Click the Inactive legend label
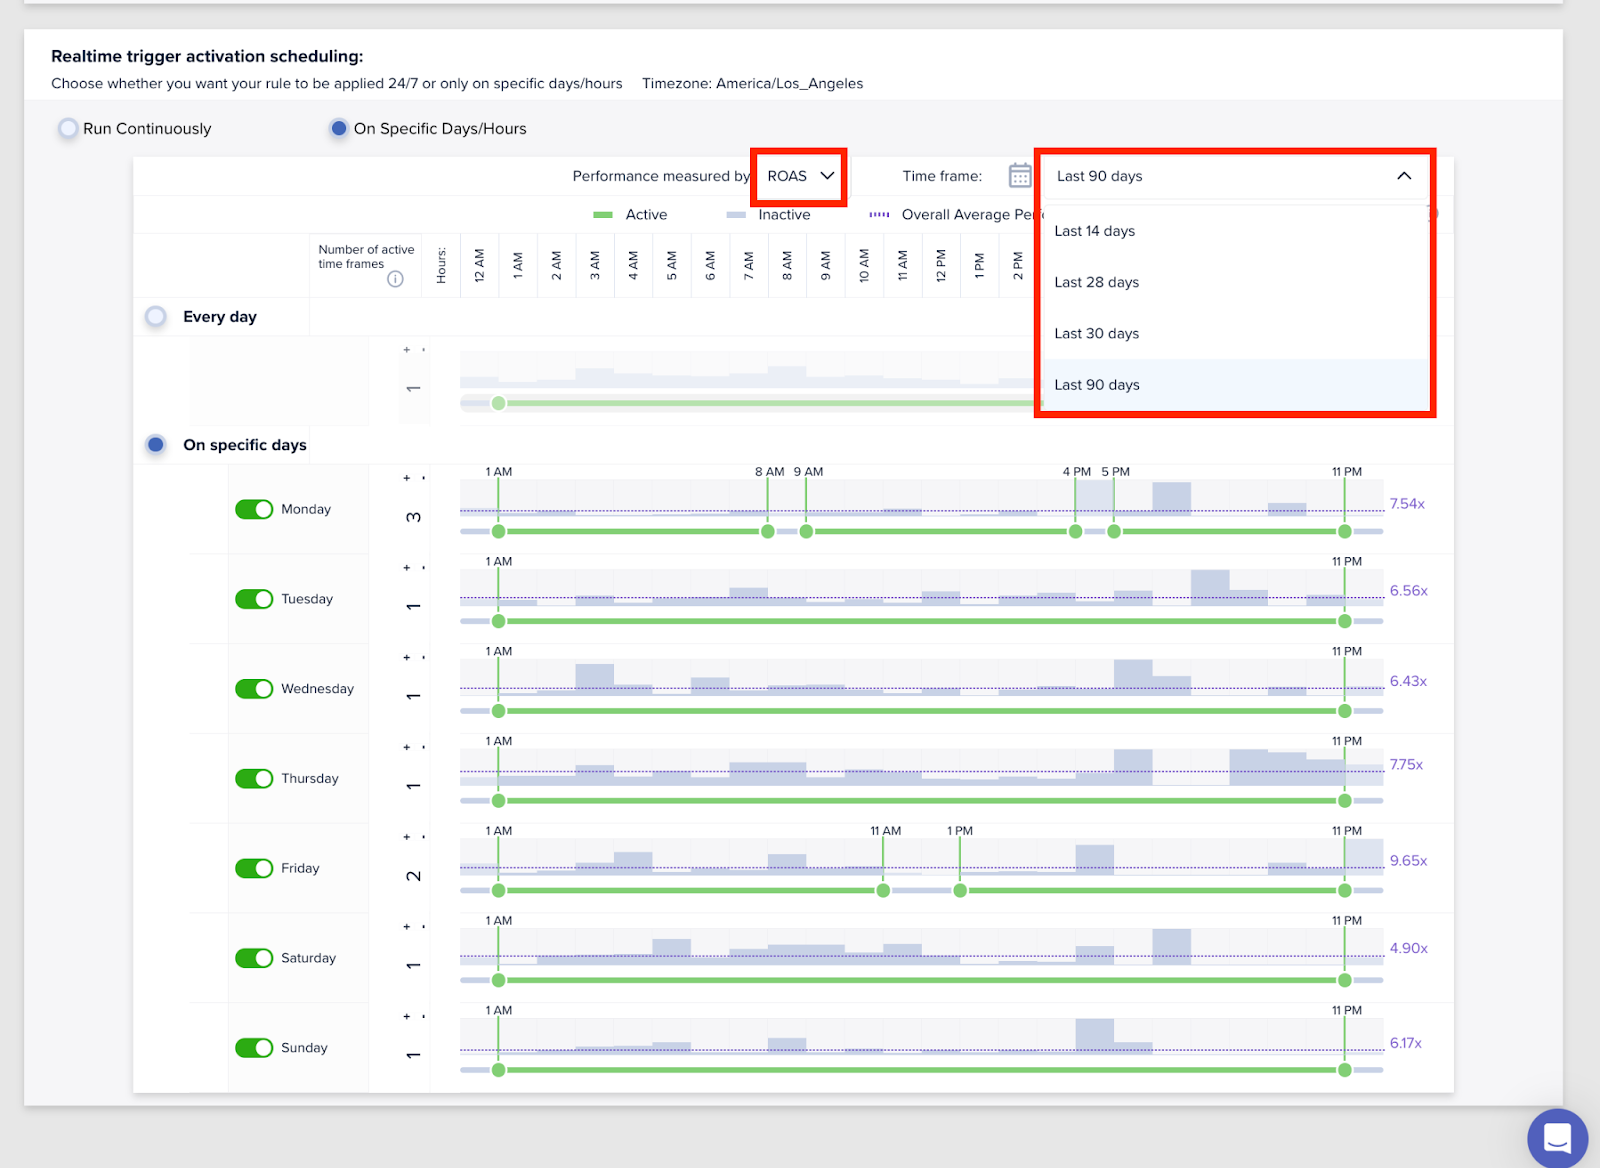 784,215
